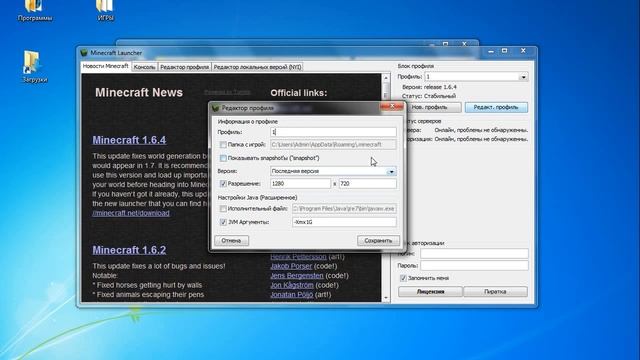This screenshot has width=640, height=360.
Task: Click the news scrollbar up arrow
Action: tap(386, 78)
